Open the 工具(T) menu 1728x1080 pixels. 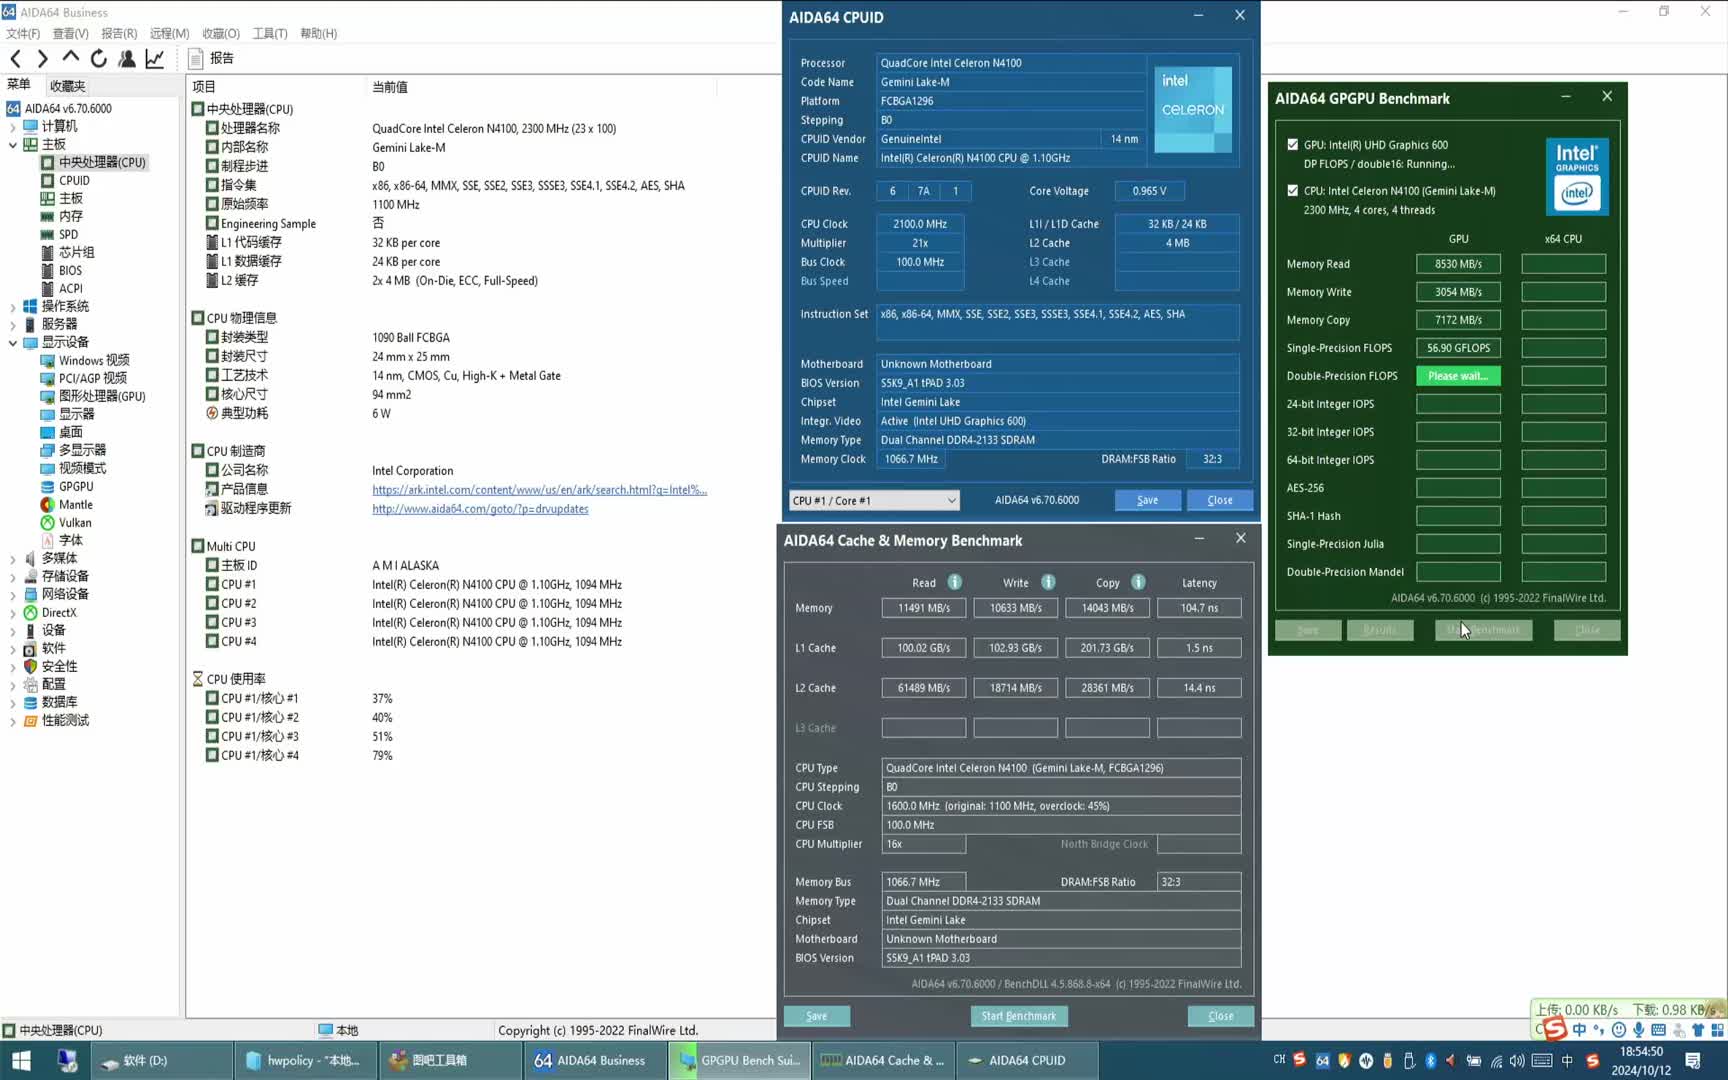tap(269, 33)
